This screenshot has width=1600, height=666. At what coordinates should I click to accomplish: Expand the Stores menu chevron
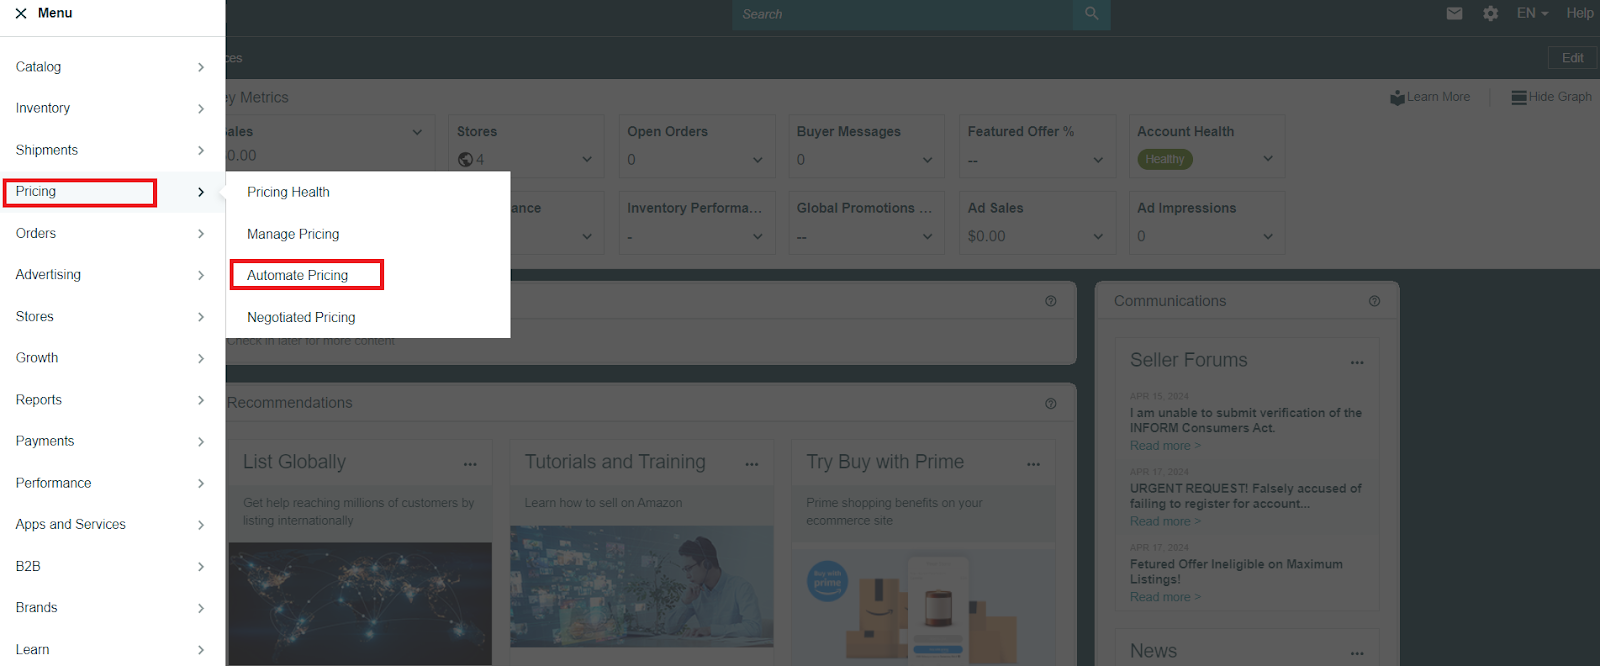(201, 317)
